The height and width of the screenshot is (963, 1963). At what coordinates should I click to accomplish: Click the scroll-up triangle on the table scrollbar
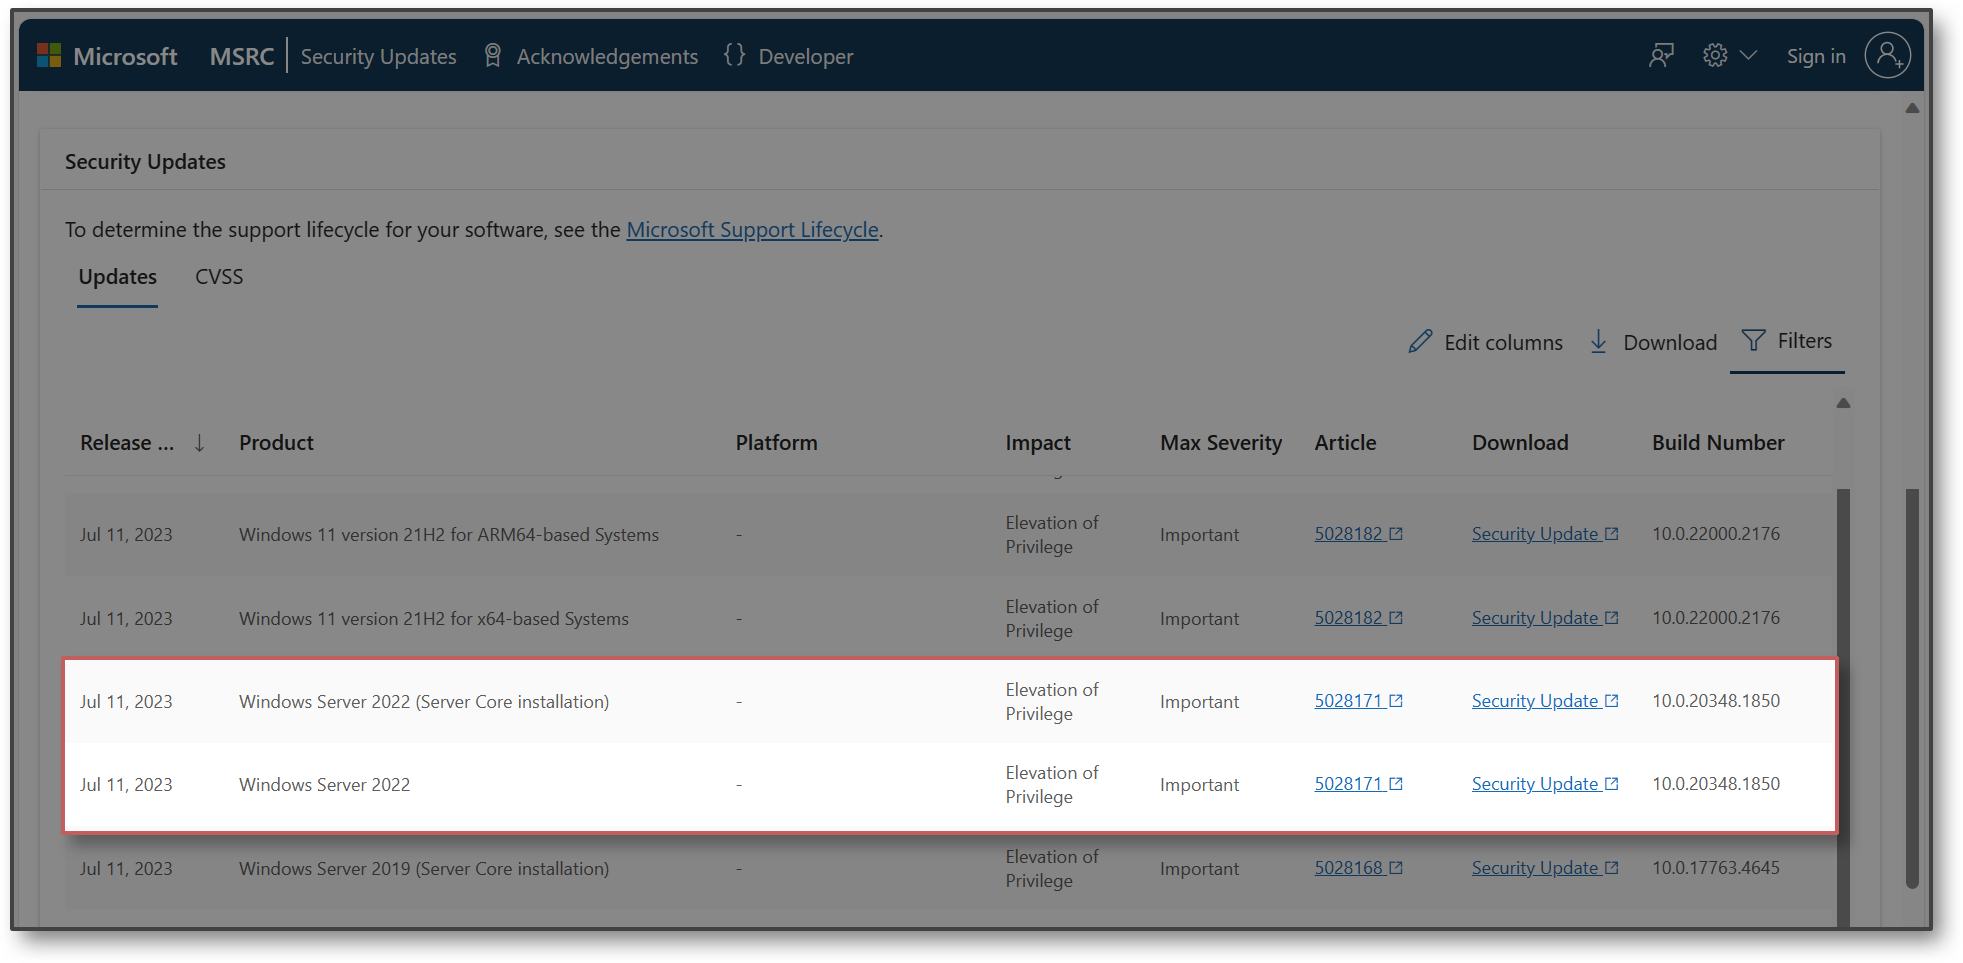(x=1844, y=403)
